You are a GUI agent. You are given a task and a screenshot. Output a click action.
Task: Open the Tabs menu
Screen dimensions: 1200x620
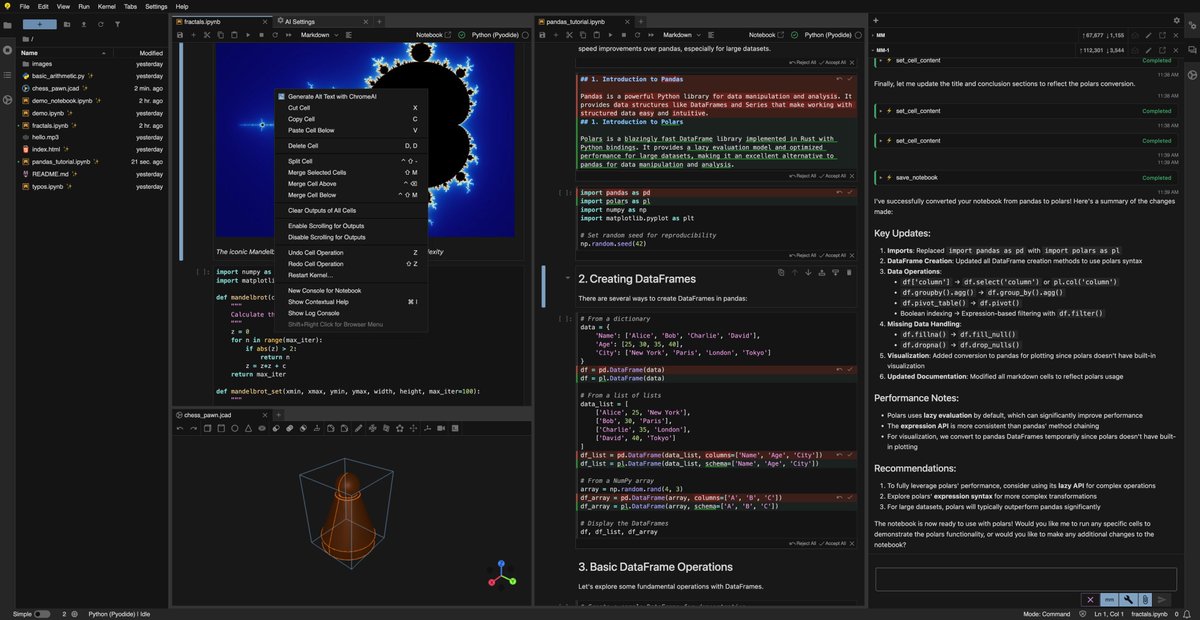[x=131, y=6]
